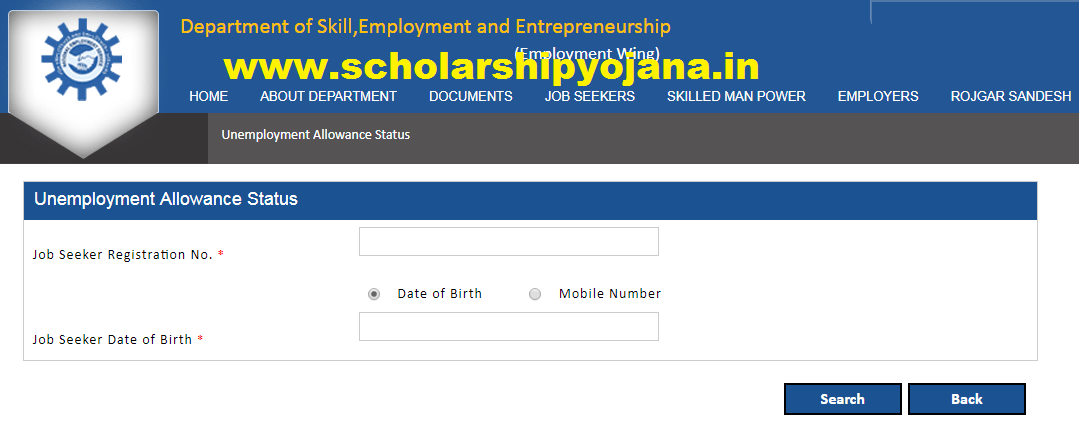Click the Department of Skill, Employment title

click(425, 27)
